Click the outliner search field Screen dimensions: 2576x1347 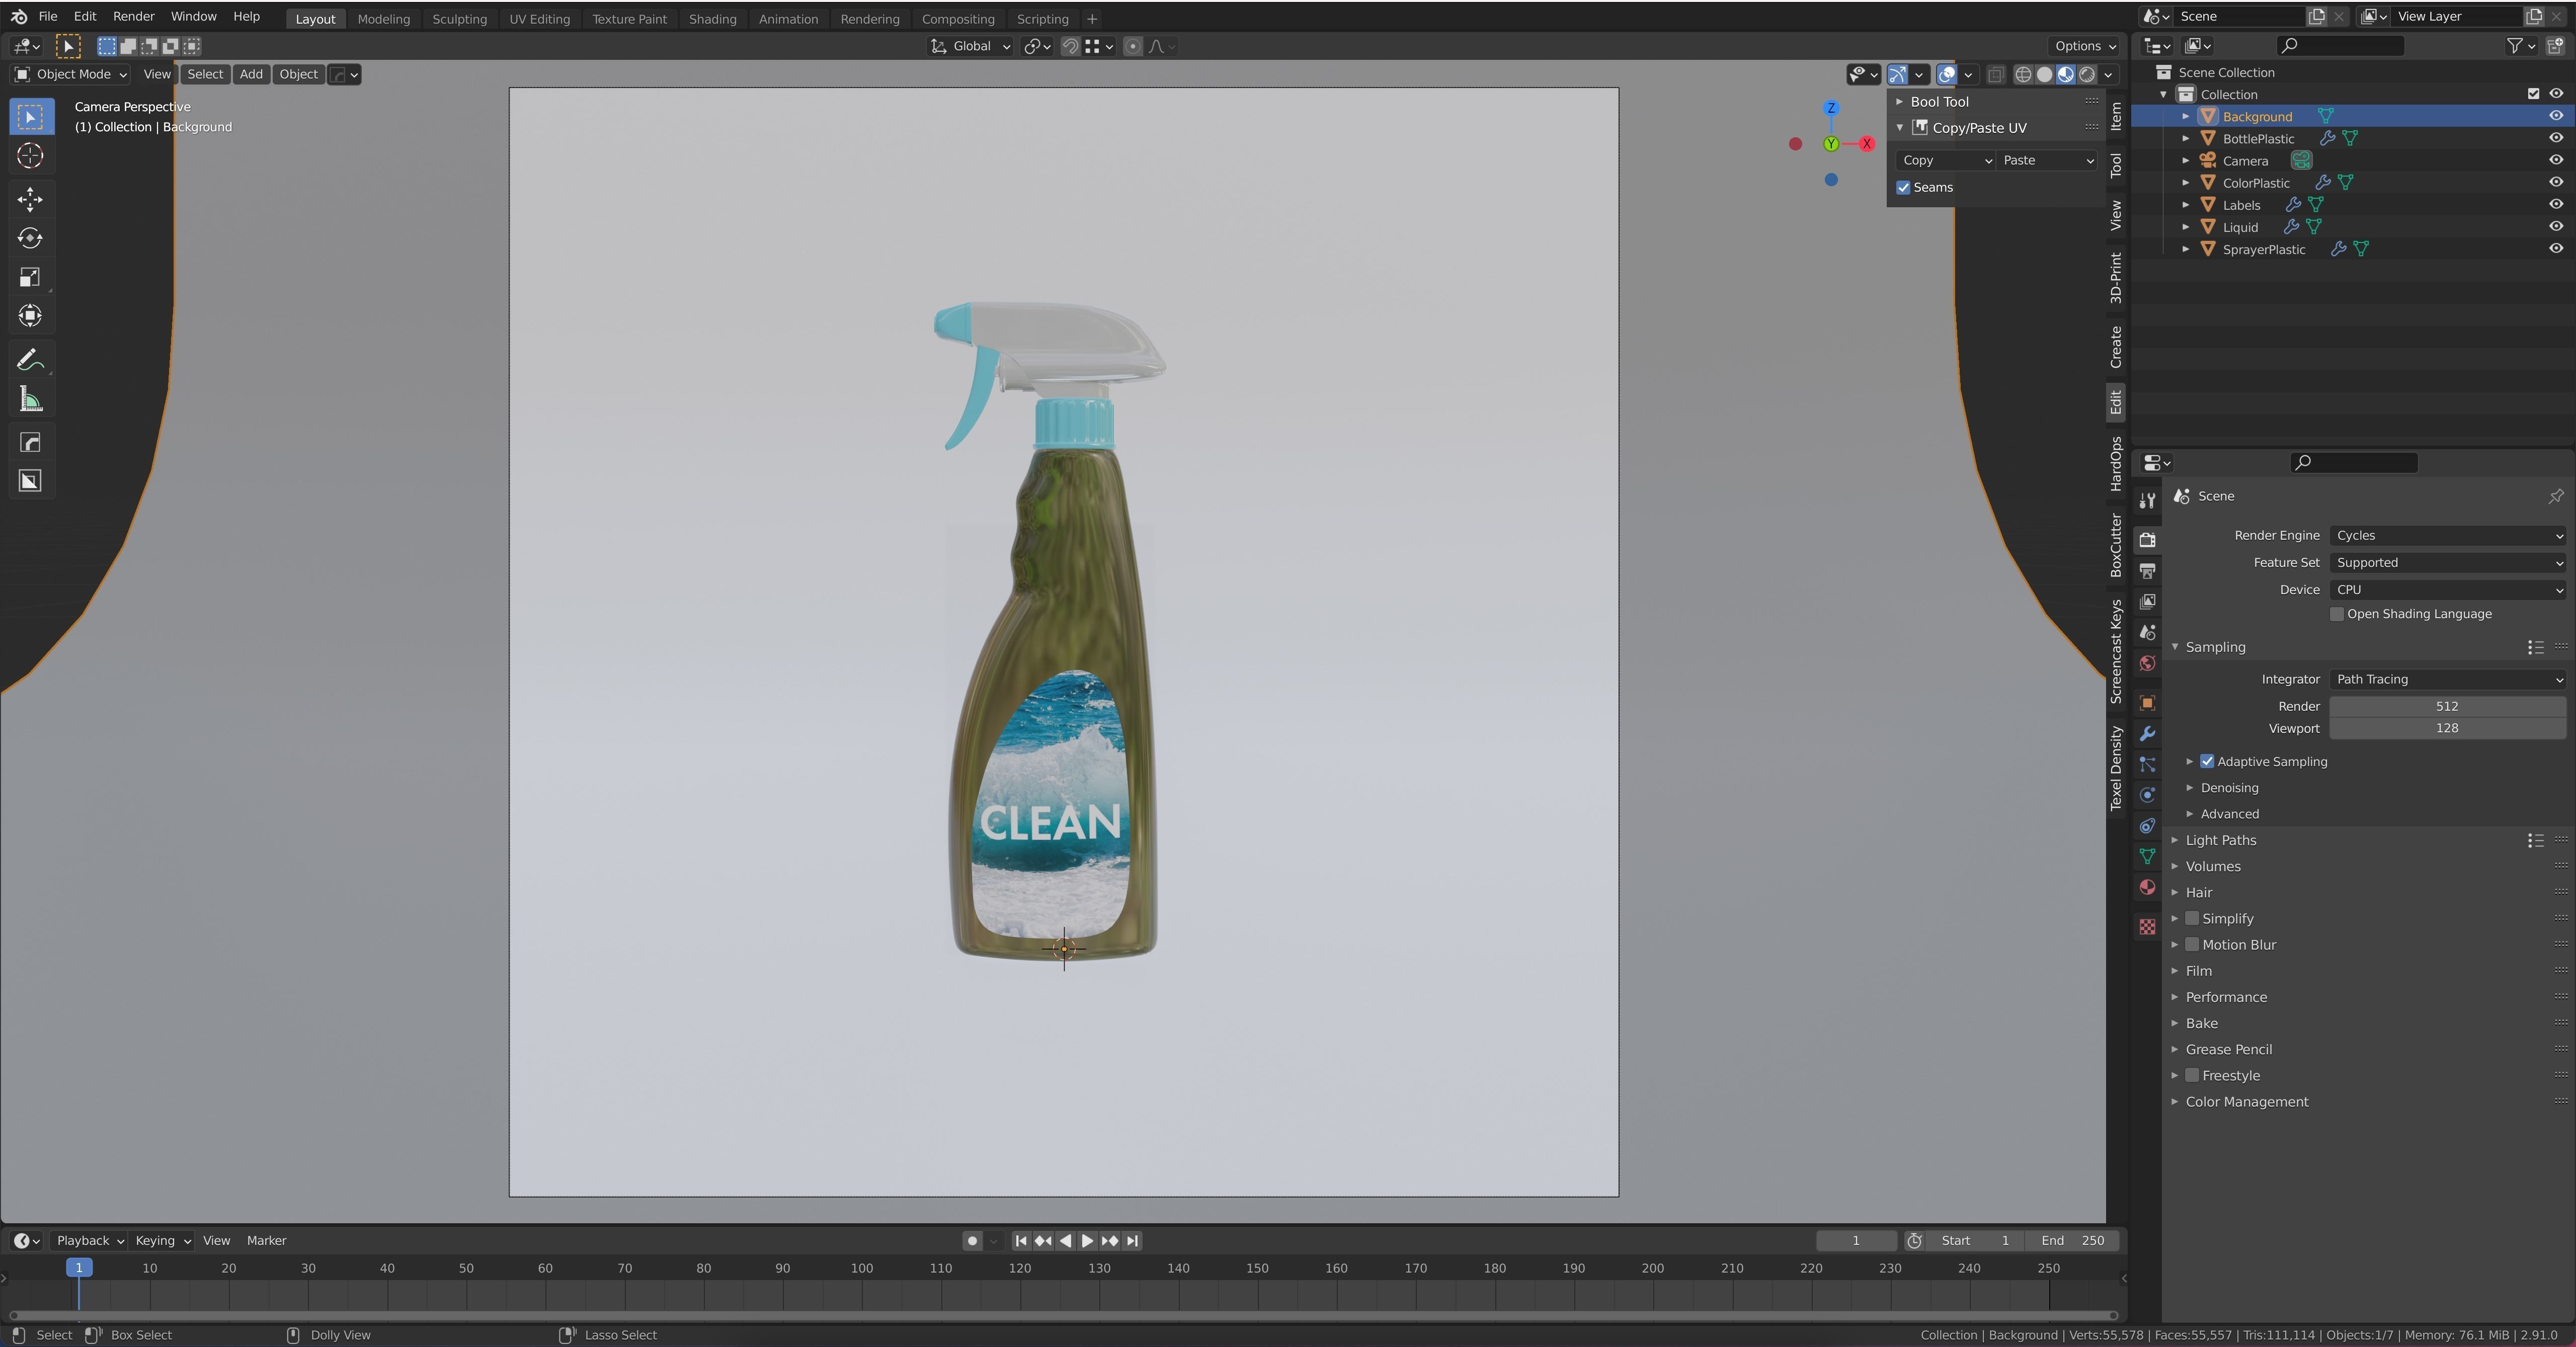(x=2340, y=45)
